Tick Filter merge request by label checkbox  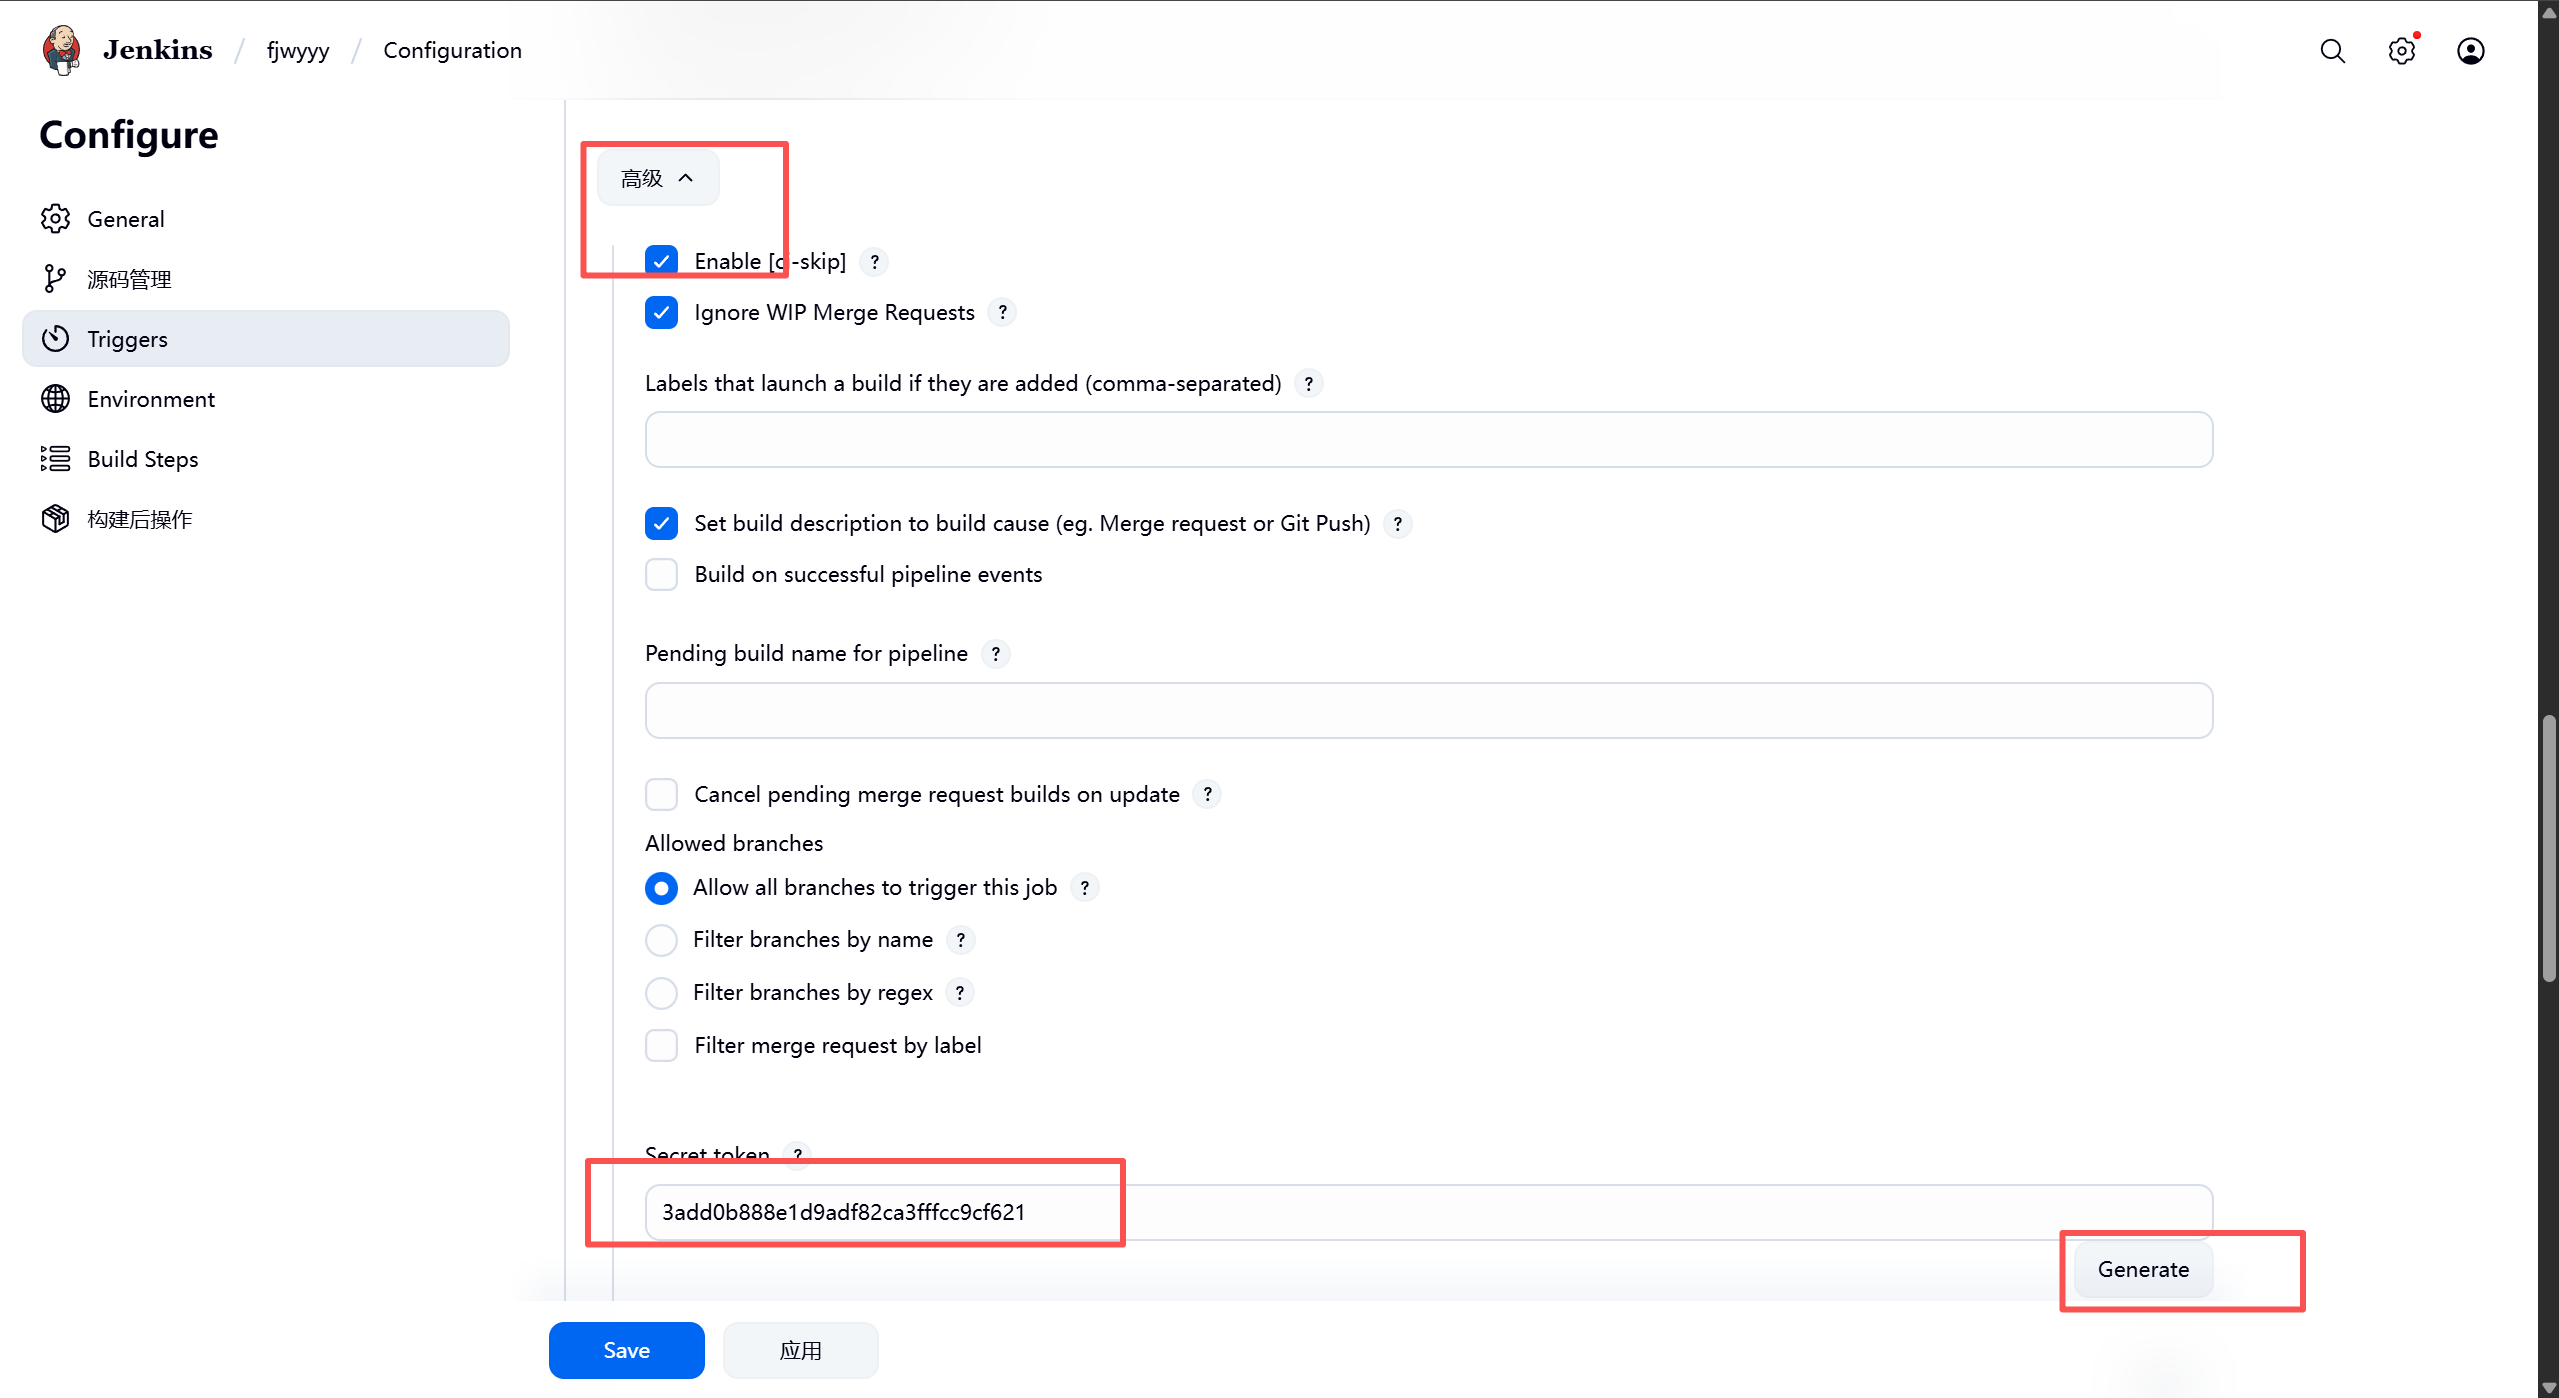pos(661,1046)
